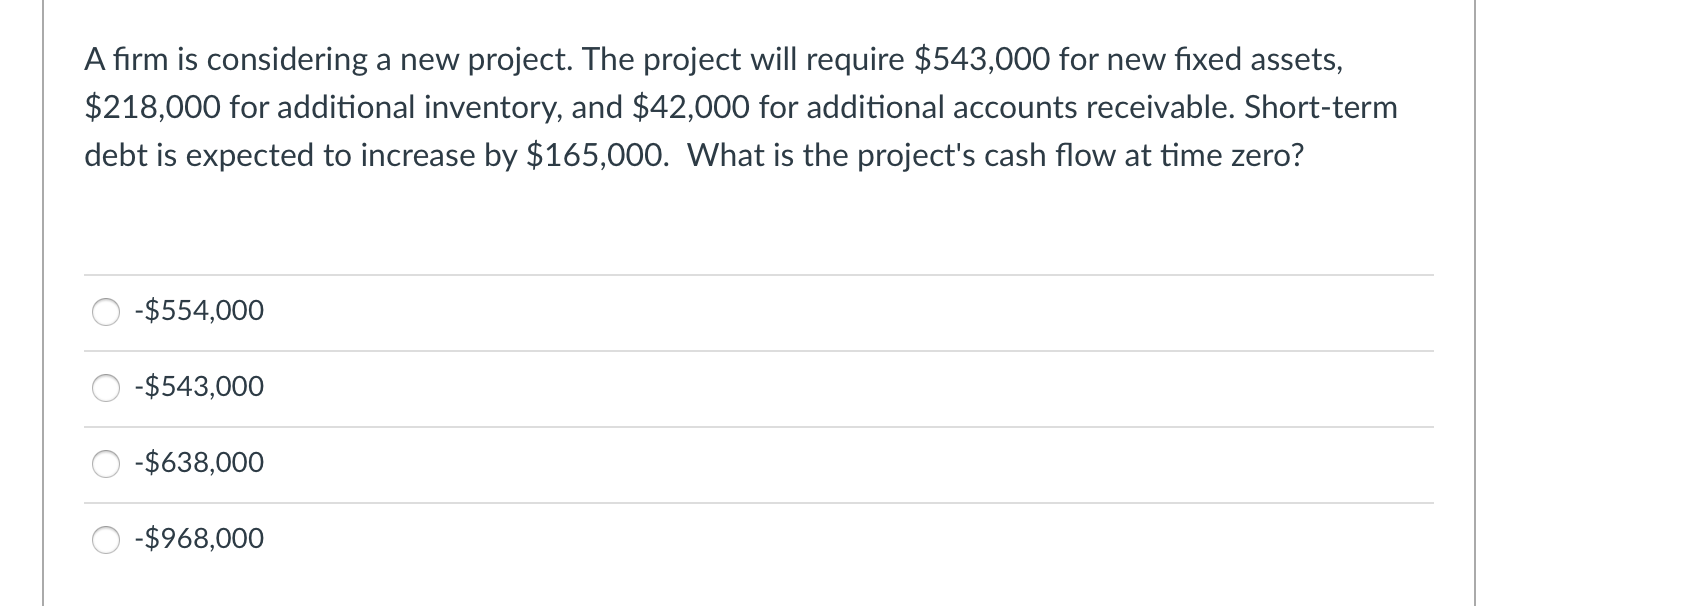Select the -$638,000 radio button

coord(107,464)
